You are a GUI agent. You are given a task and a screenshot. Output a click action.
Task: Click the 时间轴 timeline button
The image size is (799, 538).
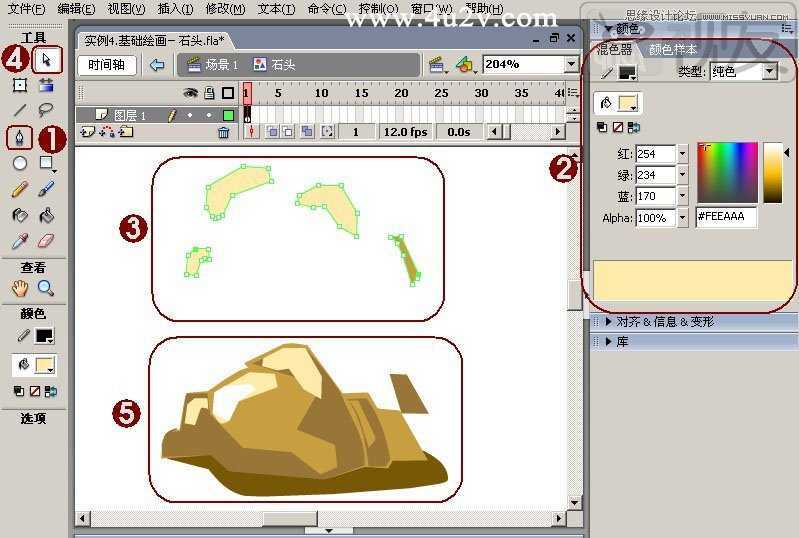click(106, 65)
